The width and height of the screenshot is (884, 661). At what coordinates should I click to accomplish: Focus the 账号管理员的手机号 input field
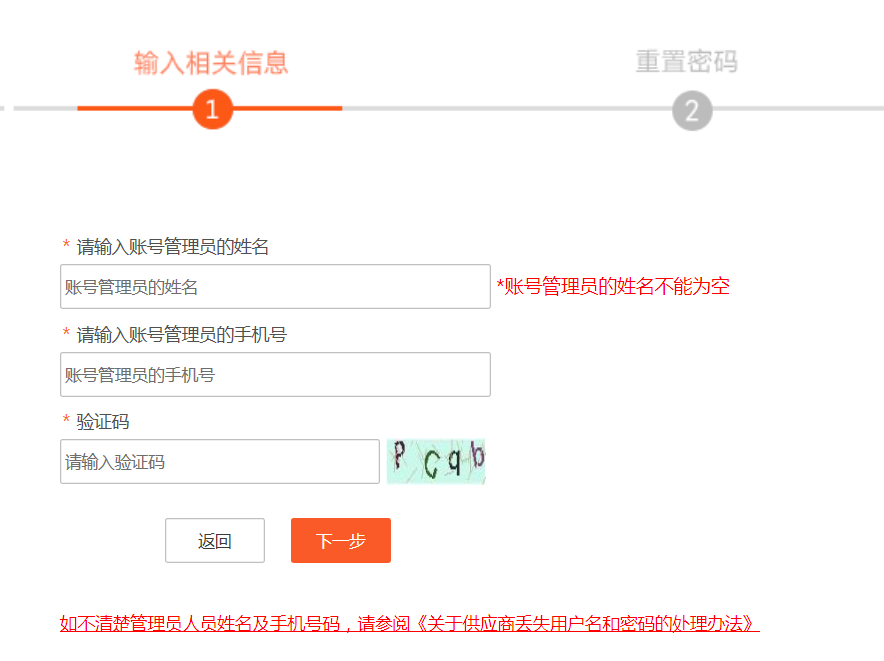tap(275, 374)
